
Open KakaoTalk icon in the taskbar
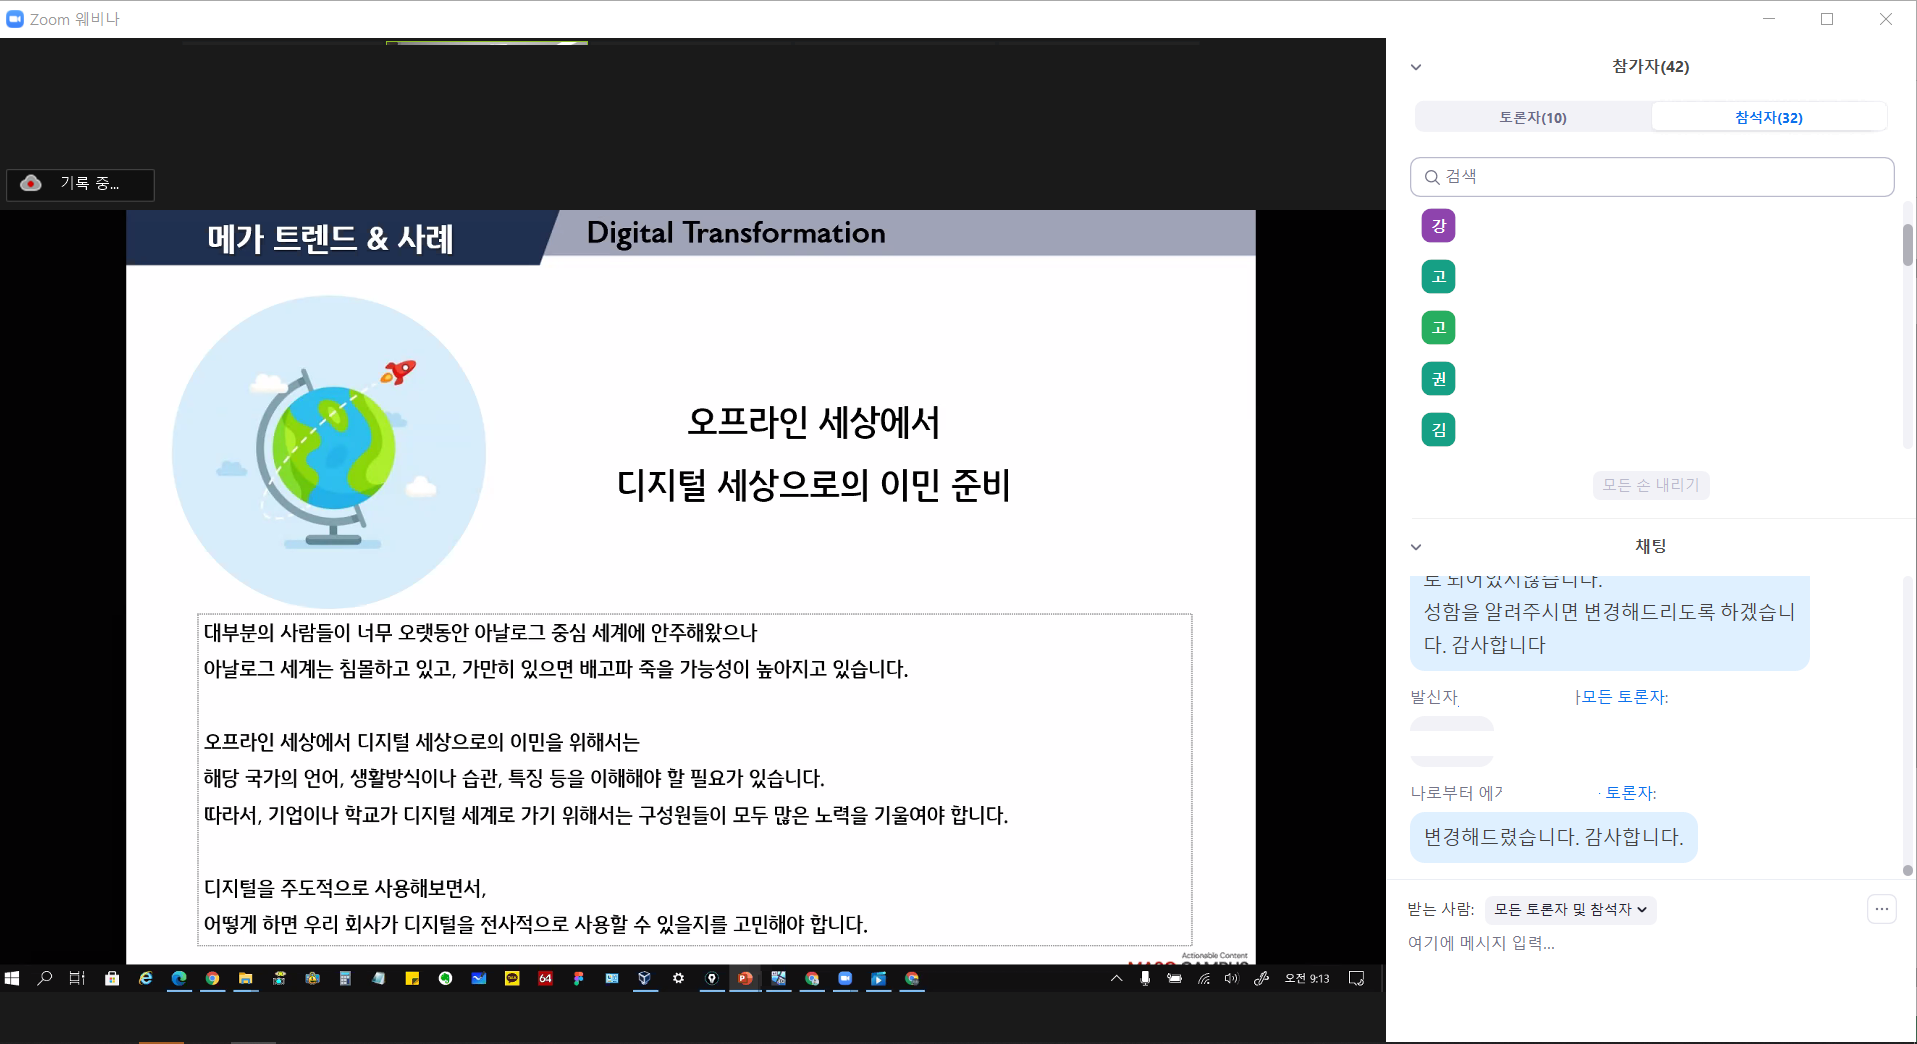[512, 978]
